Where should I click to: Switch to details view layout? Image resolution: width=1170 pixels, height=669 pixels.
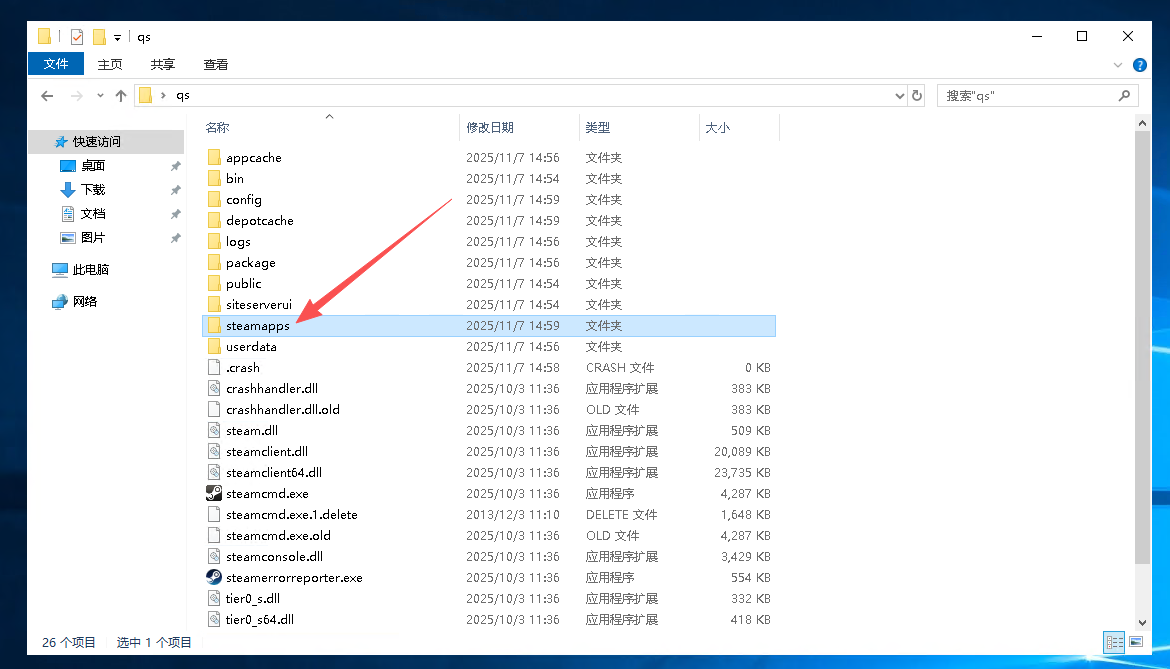pyautogui.click(x=1113, y=642)
